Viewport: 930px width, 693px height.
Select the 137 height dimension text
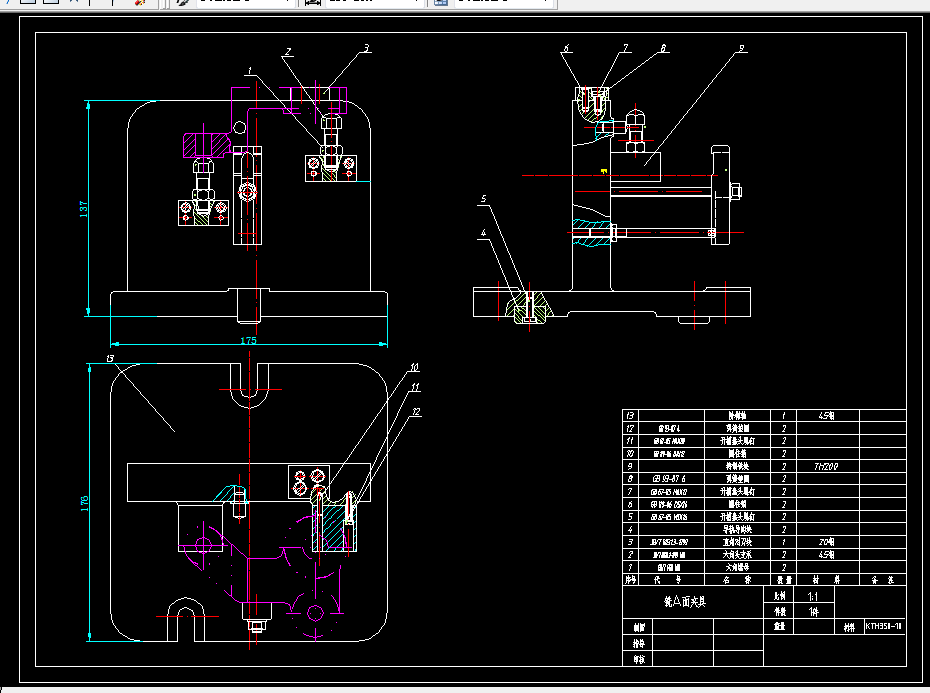[x=84, y=209]
